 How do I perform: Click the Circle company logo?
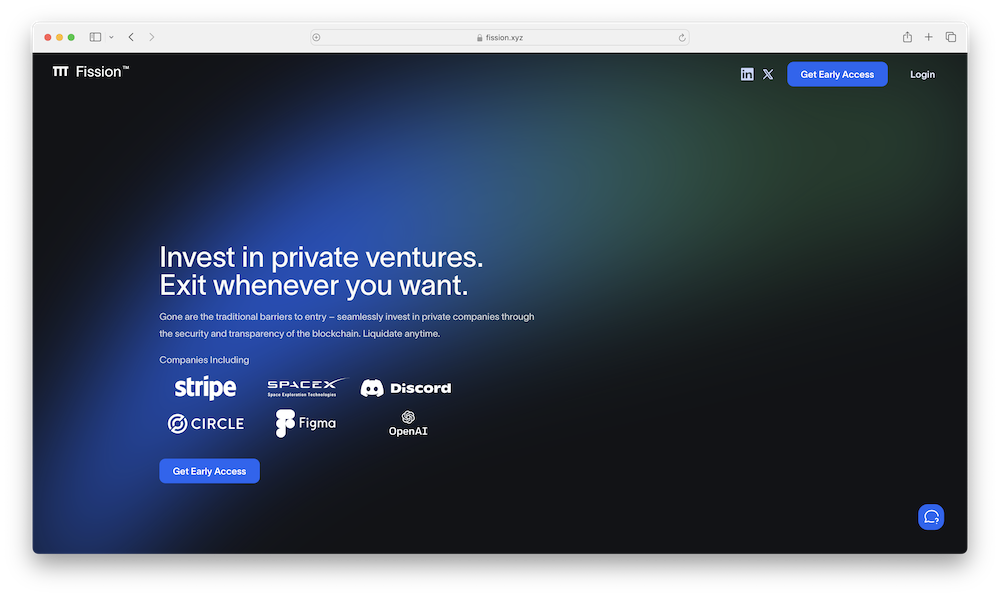click(205, 424)
